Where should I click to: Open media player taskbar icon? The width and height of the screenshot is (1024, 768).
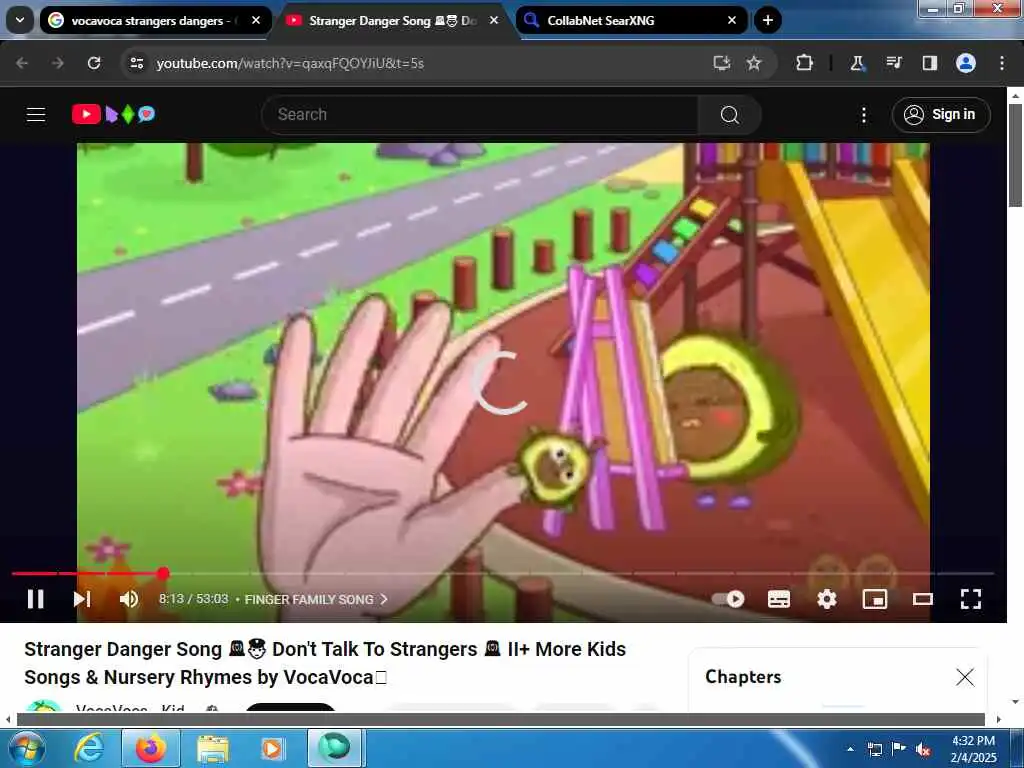click(x=272, y=749)
